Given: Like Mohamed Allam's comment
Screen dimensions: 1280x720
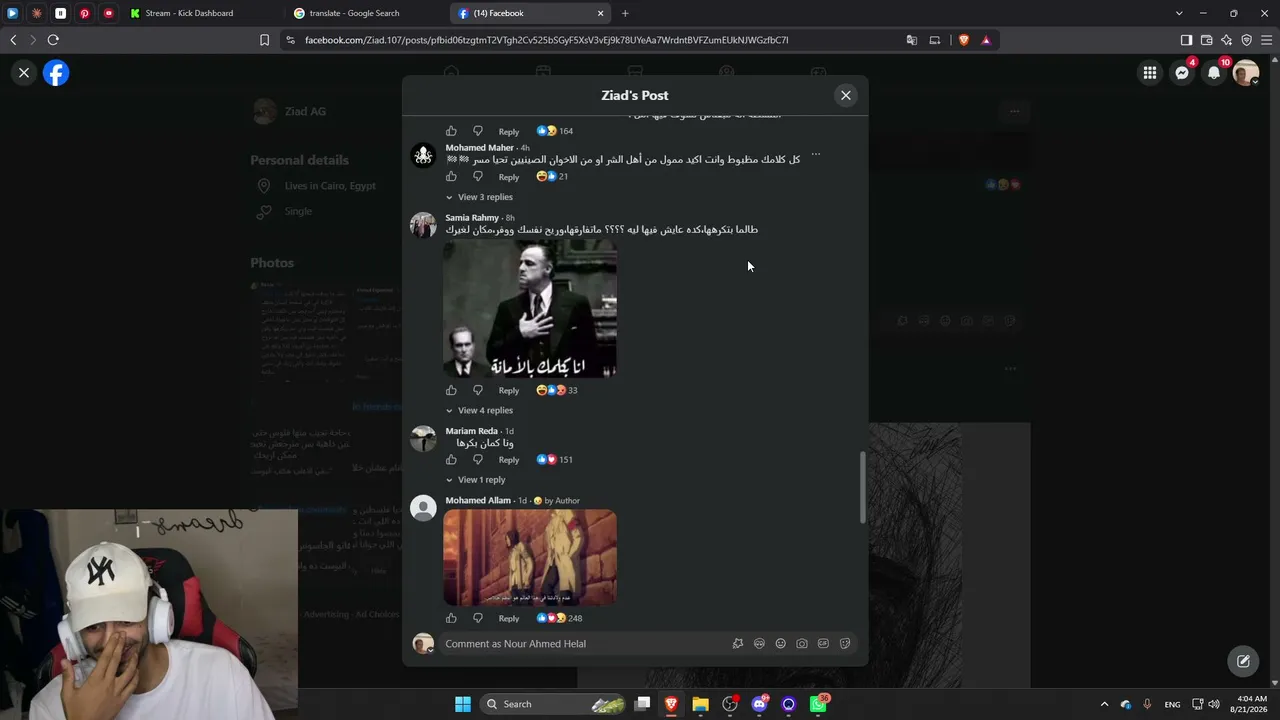Looking at the screenshot, I should coord(451,618).
